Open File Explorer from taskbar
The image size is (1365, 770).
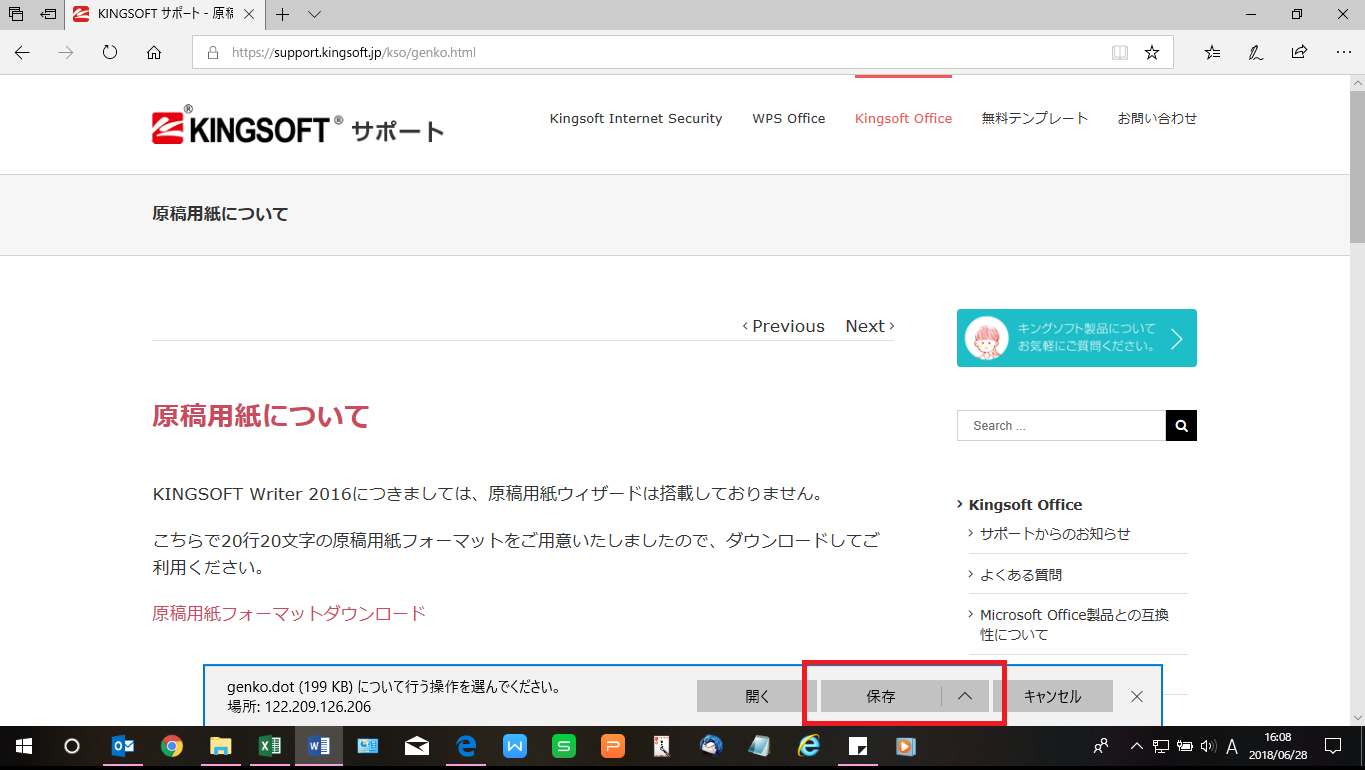221,746
